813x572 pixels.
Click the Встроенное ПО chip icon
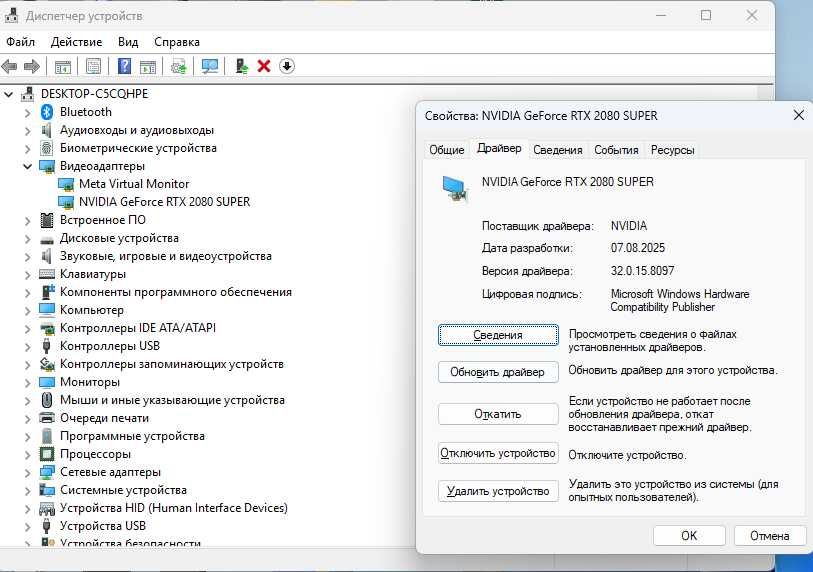point(47,220)
